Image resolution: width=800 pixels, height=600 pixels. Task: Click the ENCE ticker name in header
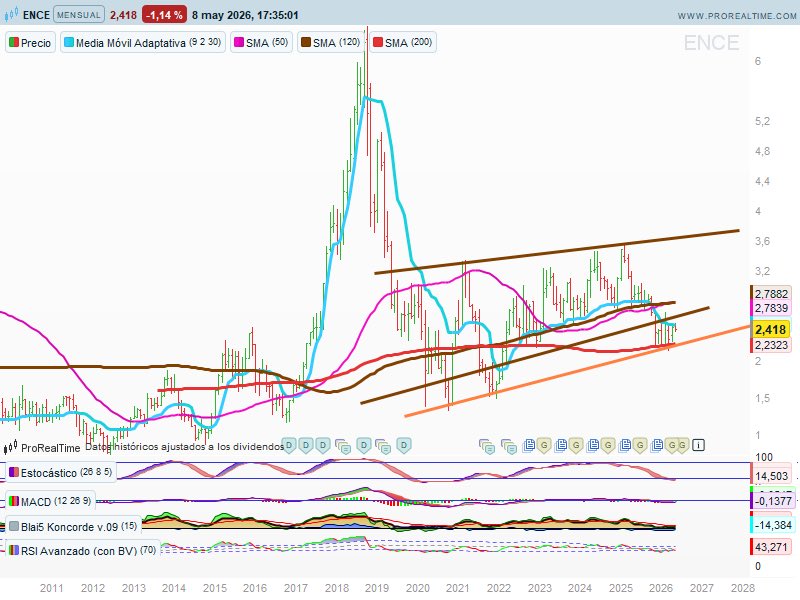tap(36, 15)
